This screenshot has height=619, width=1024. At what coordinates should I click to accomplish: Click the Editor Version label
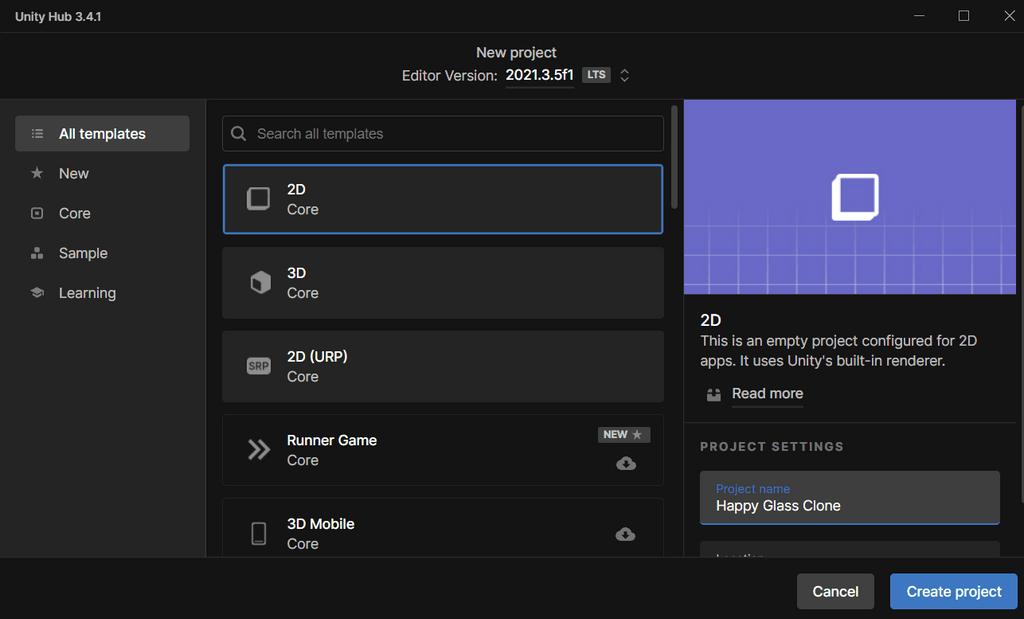click(449, 76)
